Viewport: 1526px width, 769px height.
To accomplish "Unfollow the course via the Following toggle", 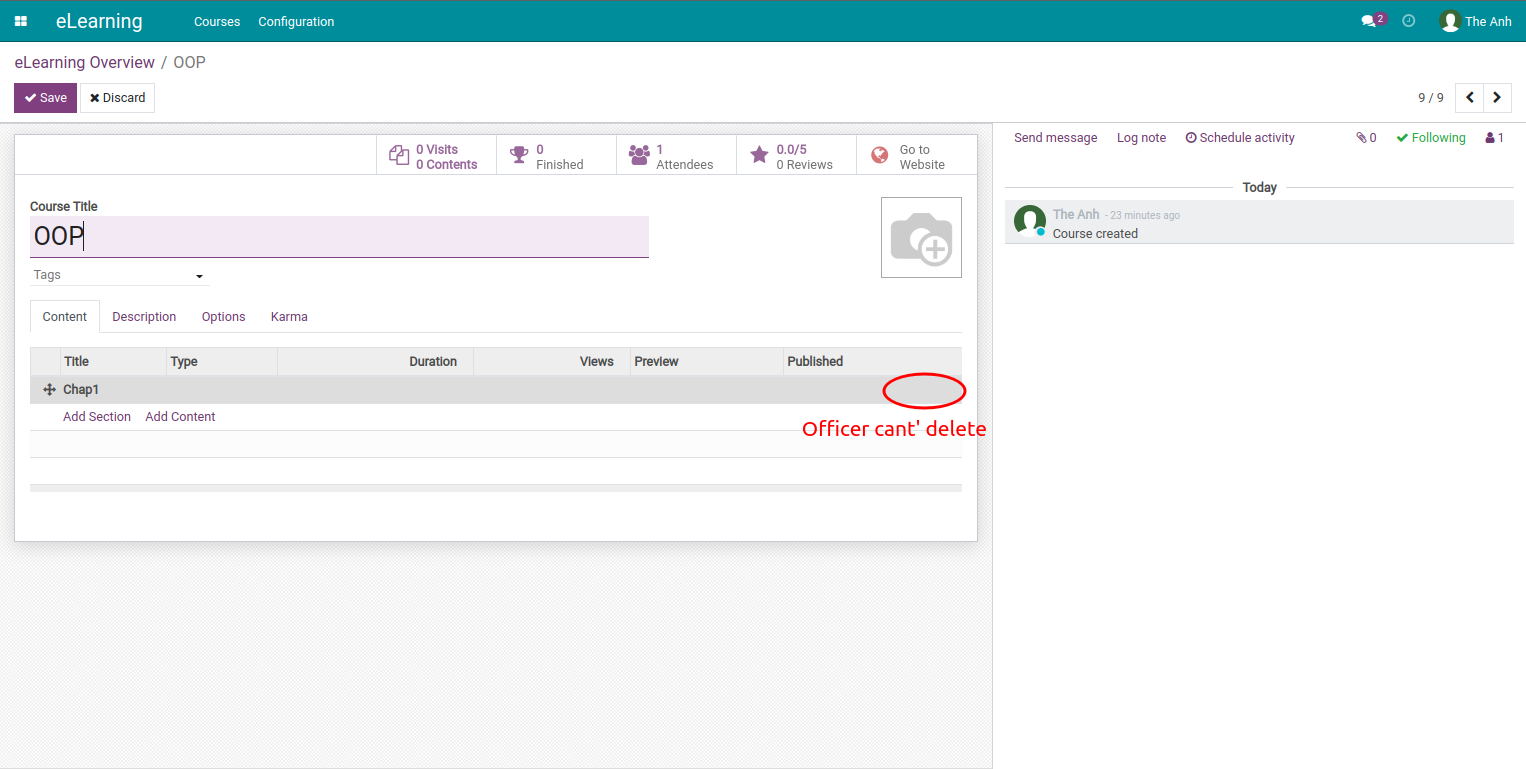I will click(1430, 137).
